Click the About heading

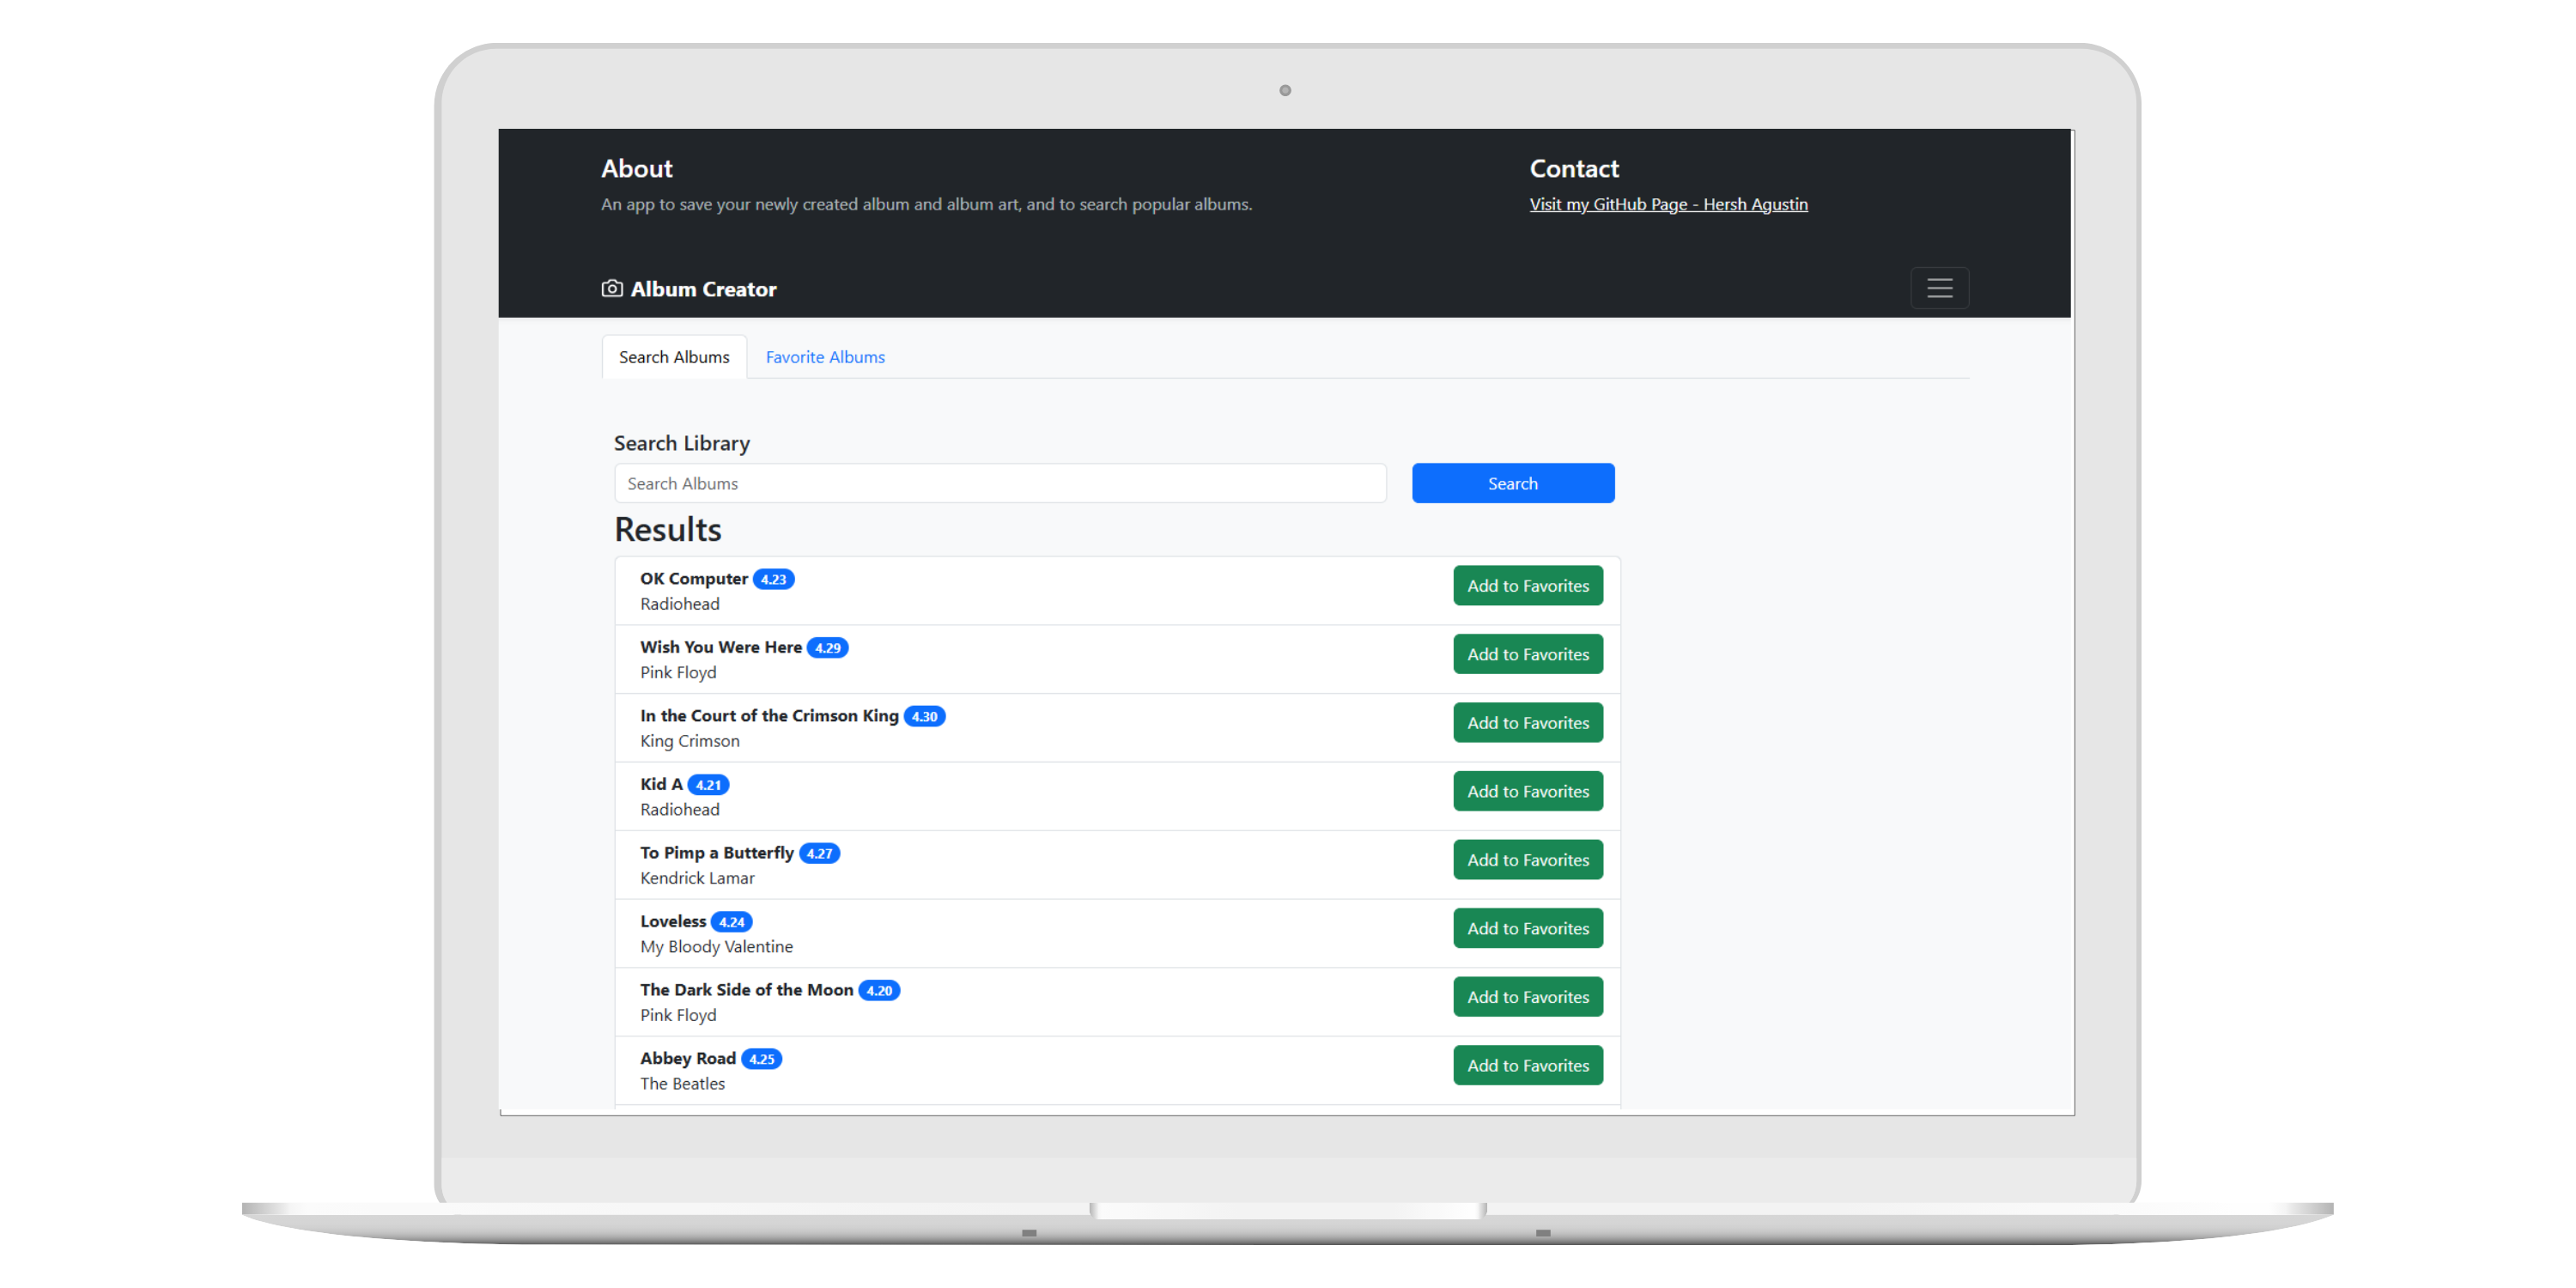637,168
